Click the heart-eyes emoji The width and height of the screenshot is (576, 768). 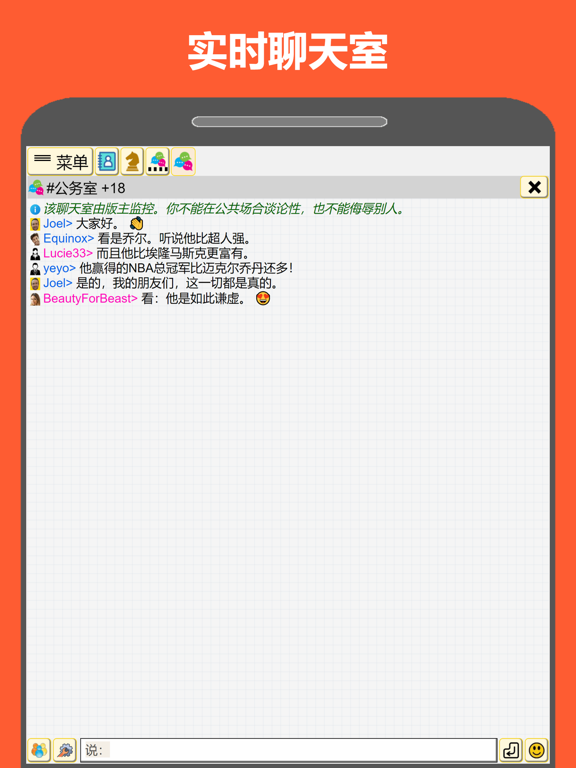(264, 298)
